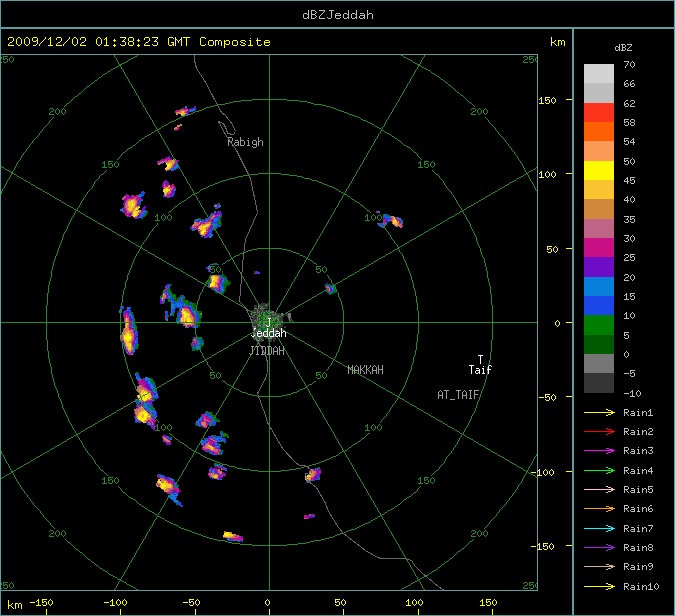Select the -10 value in dBZ legend
The image size is (675, 616).
tap(632, 393)
